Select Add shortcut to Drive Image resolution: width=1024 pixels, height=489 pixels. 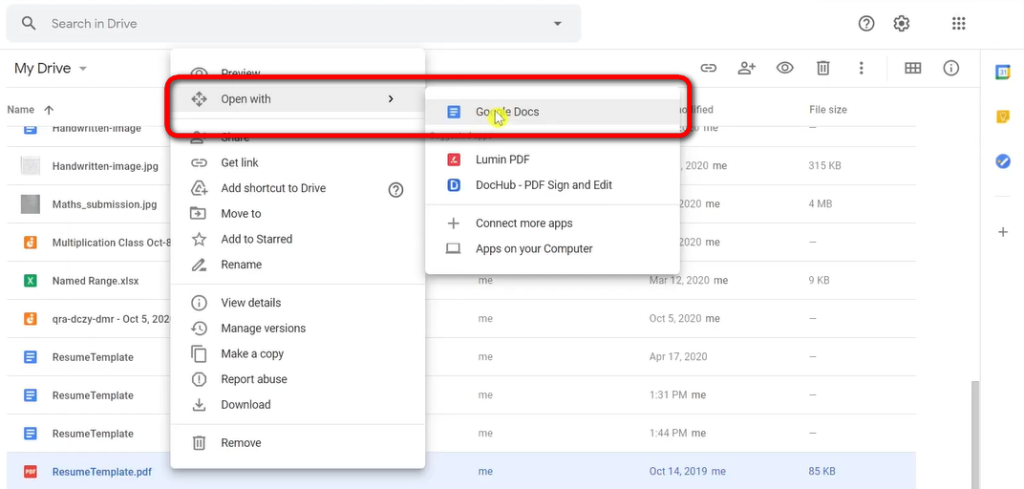tap(298, 188)
